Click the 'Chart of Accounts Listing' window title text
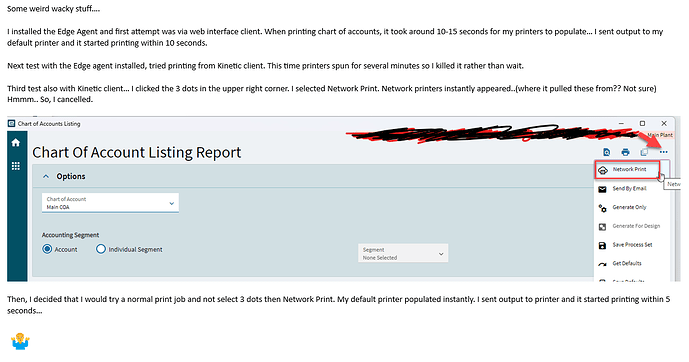This screenshot has width=689, height=362. 49,124
